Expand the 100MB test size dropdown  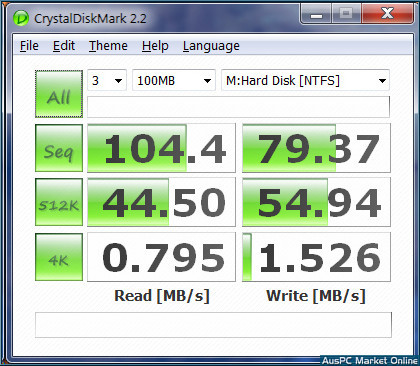click(174, 80)
